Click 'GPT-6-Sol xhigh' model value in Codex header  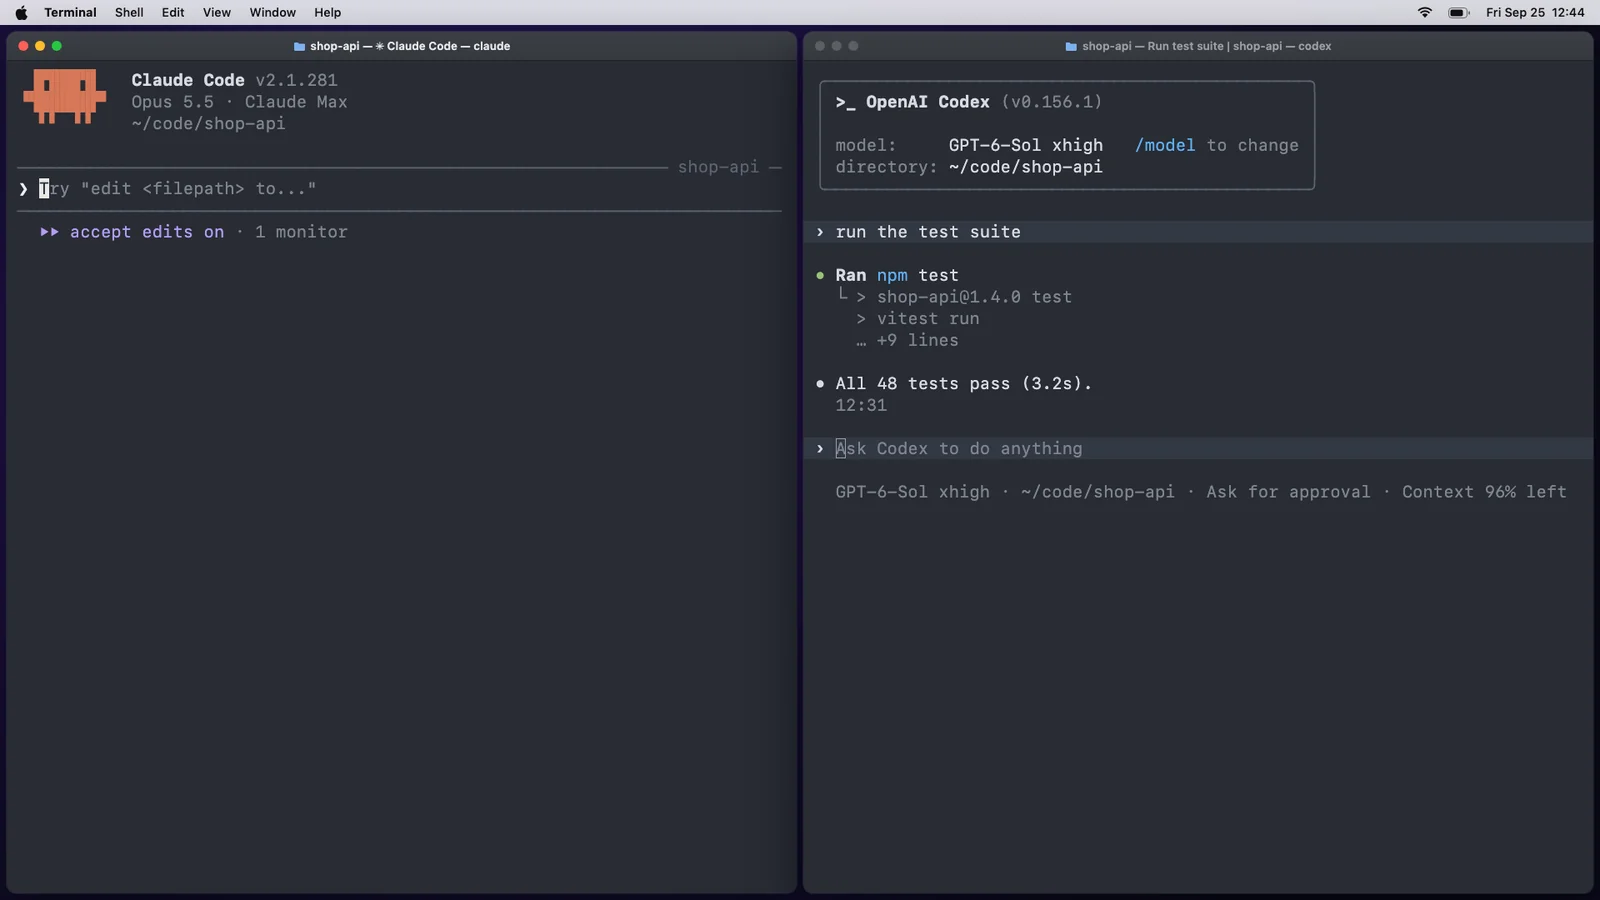point(1026,145)
